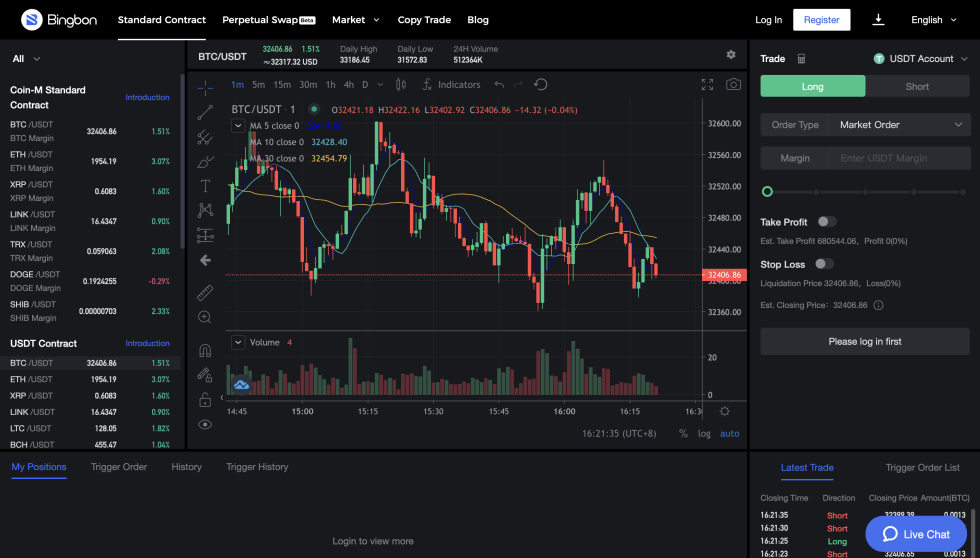Expand the English language menu
980x558 pixels.
click(934, 20)
